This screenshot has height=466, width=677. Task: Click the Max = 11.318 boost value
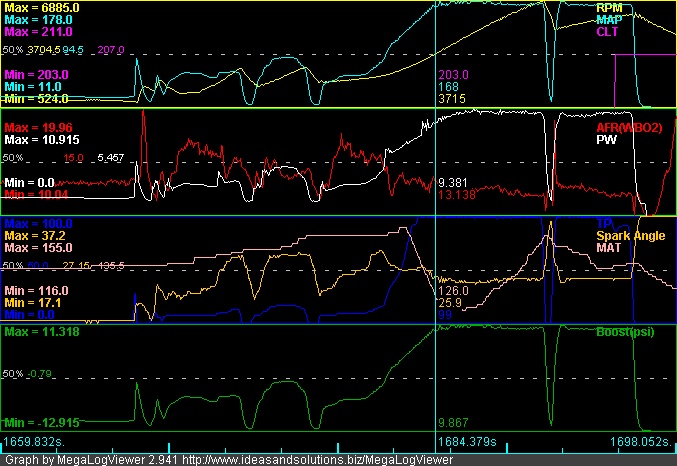click(x=42, y=332)
